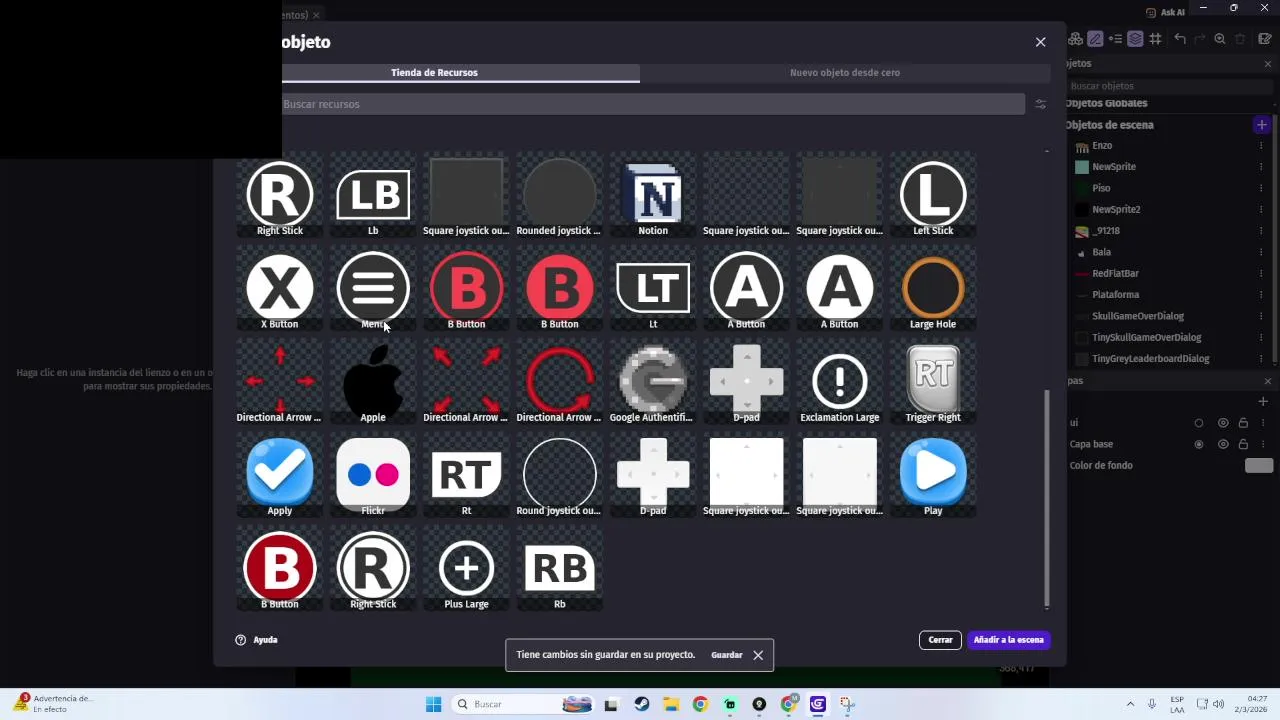Pick the X Button asset
Screen dimensions: 1280x720
click(x=280, y=288)
